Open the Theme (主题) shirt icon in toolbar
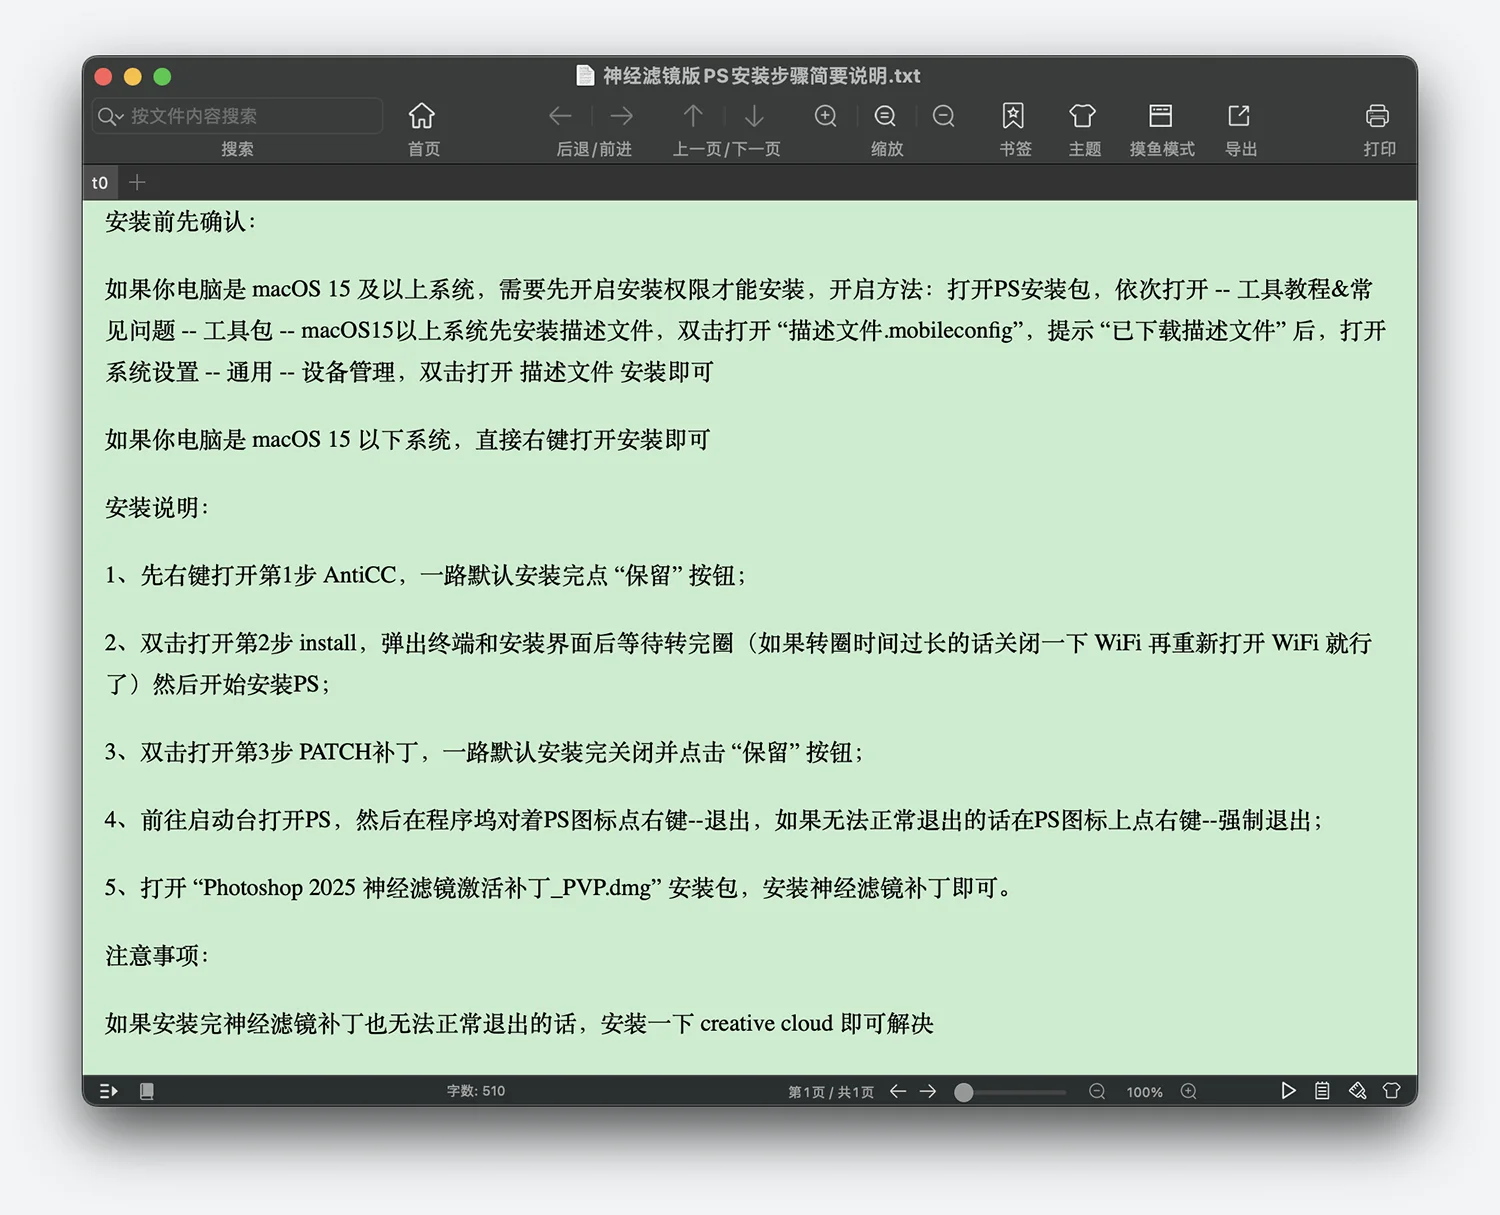1500x1215 pixels. pos(1082,117)
